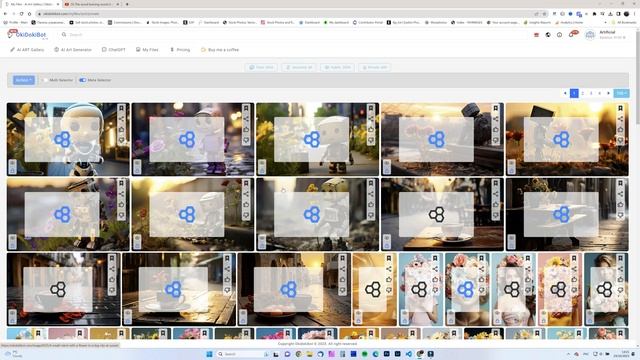Like the fifth image in the top row
The height and width of the screenshot is (360, 640).
(x=620, y=129)
